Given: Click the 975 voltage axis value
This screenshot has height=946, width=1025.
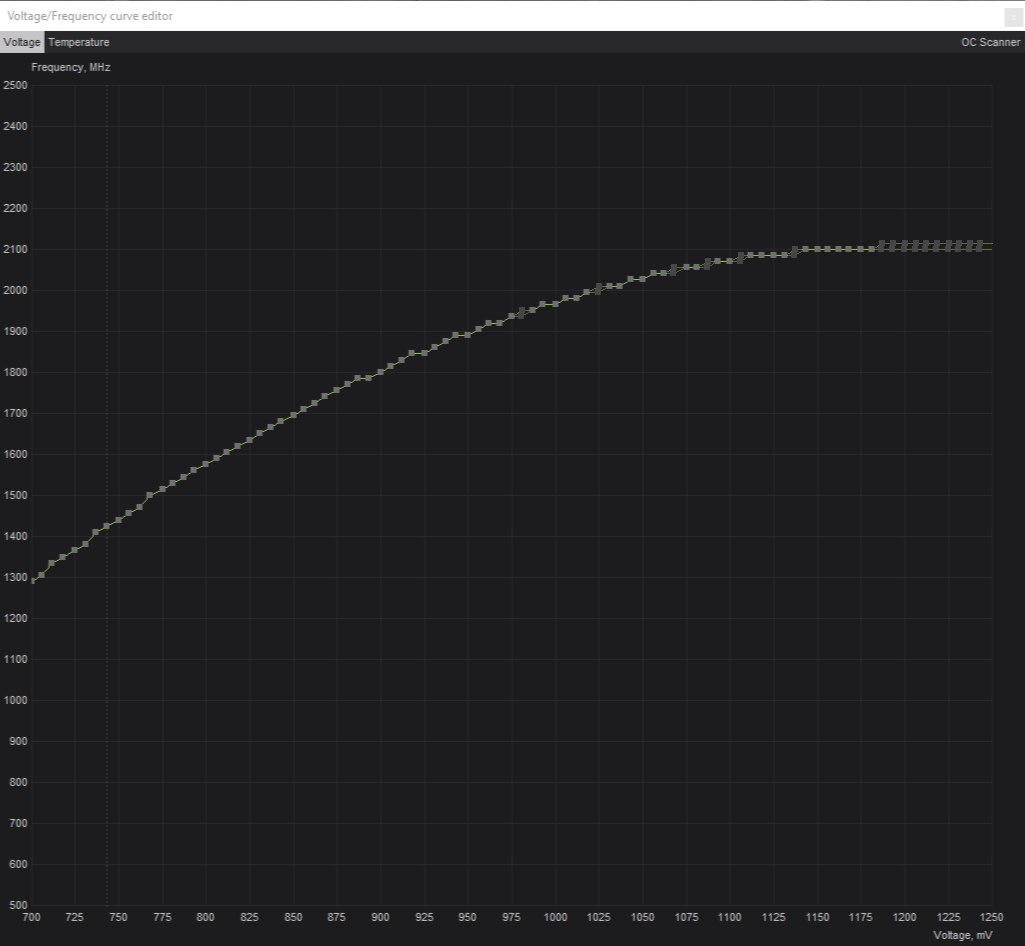Looking at the screenshot, I should (x=511, y=917).
